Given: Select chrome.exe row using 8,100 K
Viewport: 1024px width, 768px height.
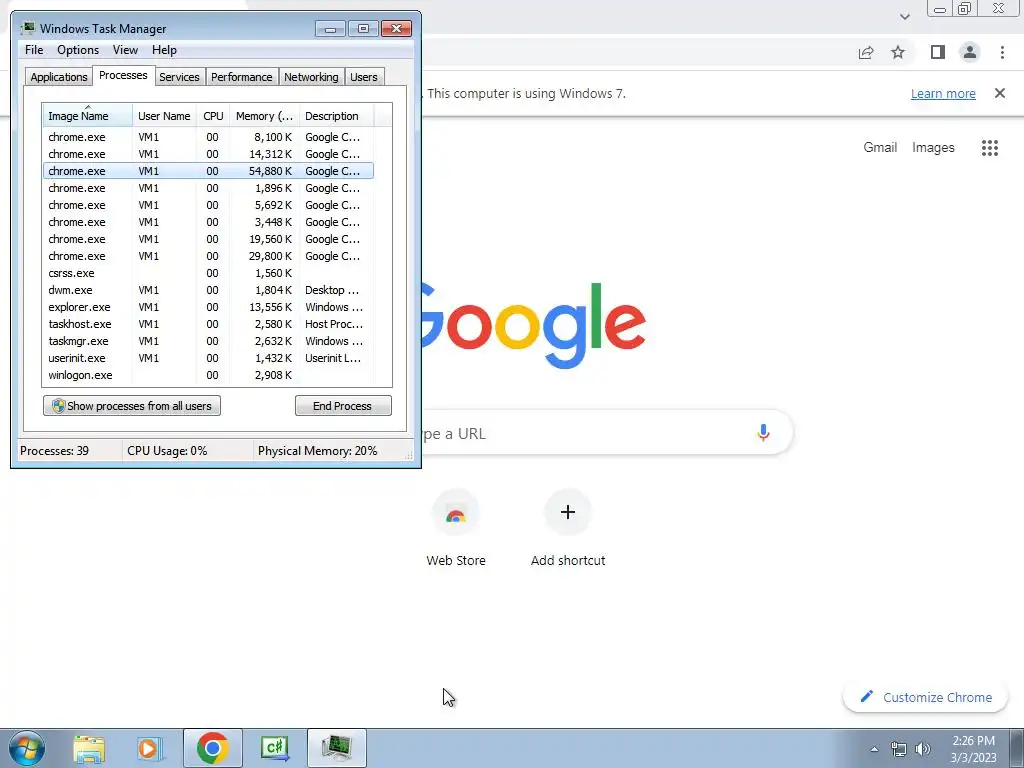Looking at the screenshot, I should (x=208, y=137).
